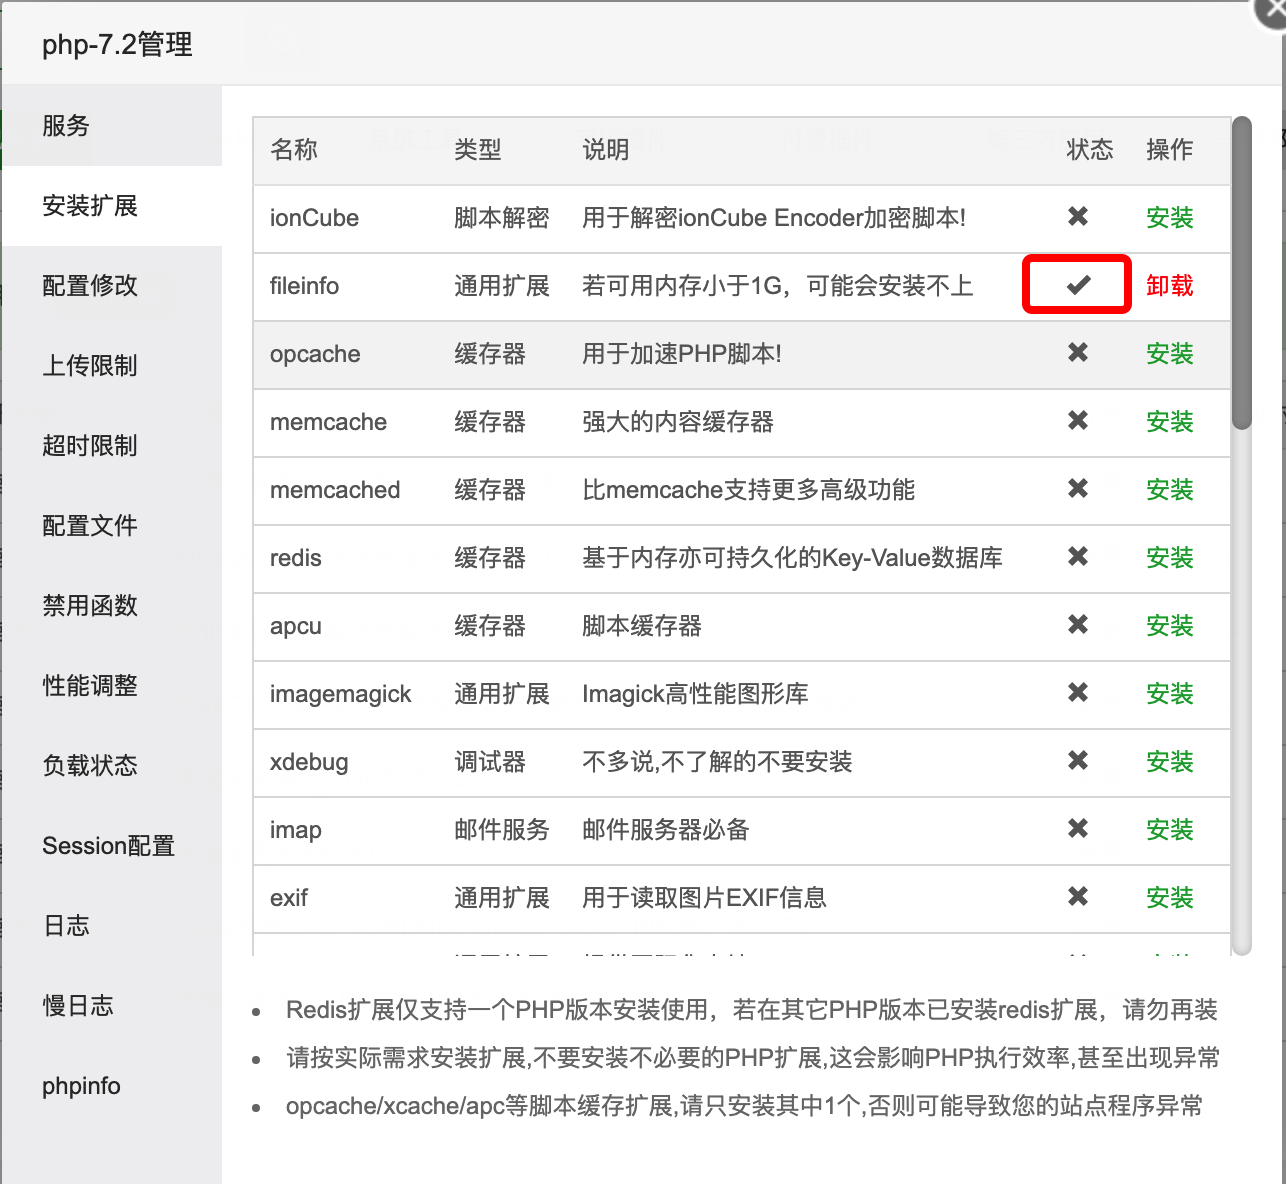Click the ionCube not-installed X status icon
Screen dimensions: 1286x1184
click(x=1077, y=217)
